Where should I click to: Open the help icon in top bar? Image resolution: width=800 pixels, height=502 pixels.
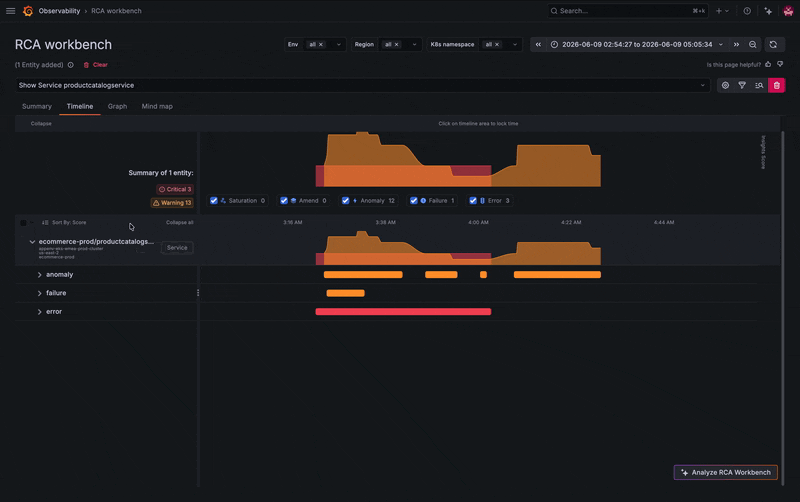[x=747, y=11]
